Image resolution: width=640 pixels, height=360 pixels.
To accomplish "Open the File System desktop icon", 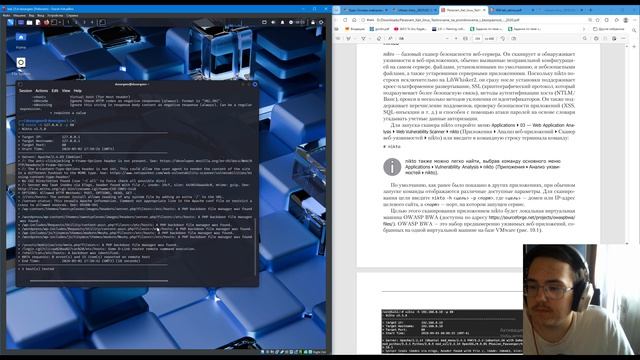I will coord(21,65).
